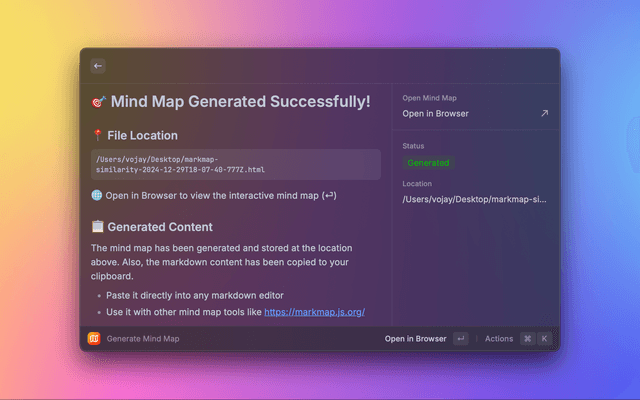Click the pin emoji beside File Location

97,136
